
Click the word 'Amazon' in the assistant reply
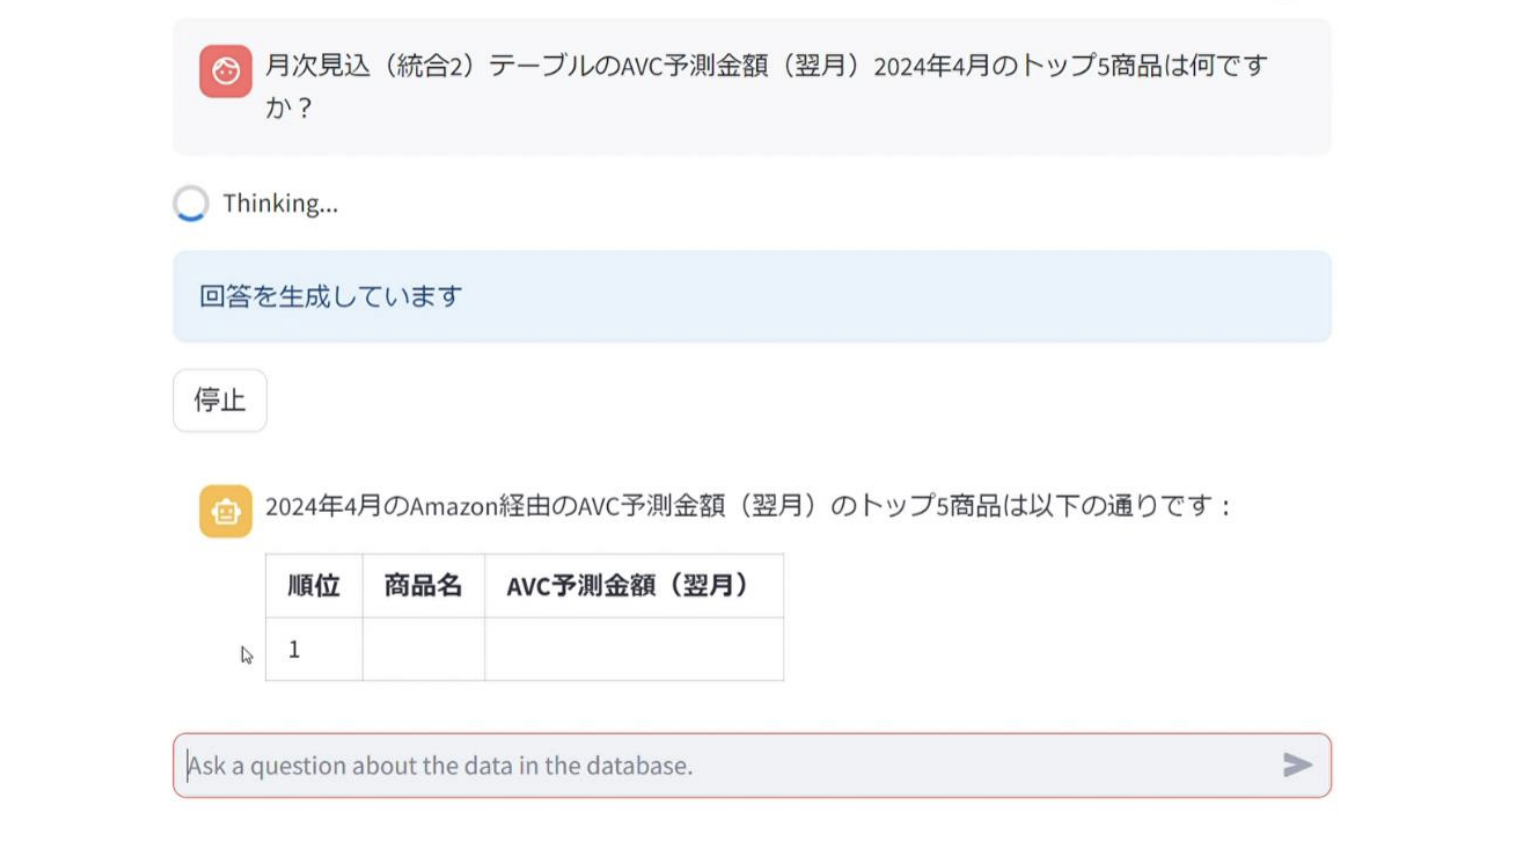(x=453, y=507)
